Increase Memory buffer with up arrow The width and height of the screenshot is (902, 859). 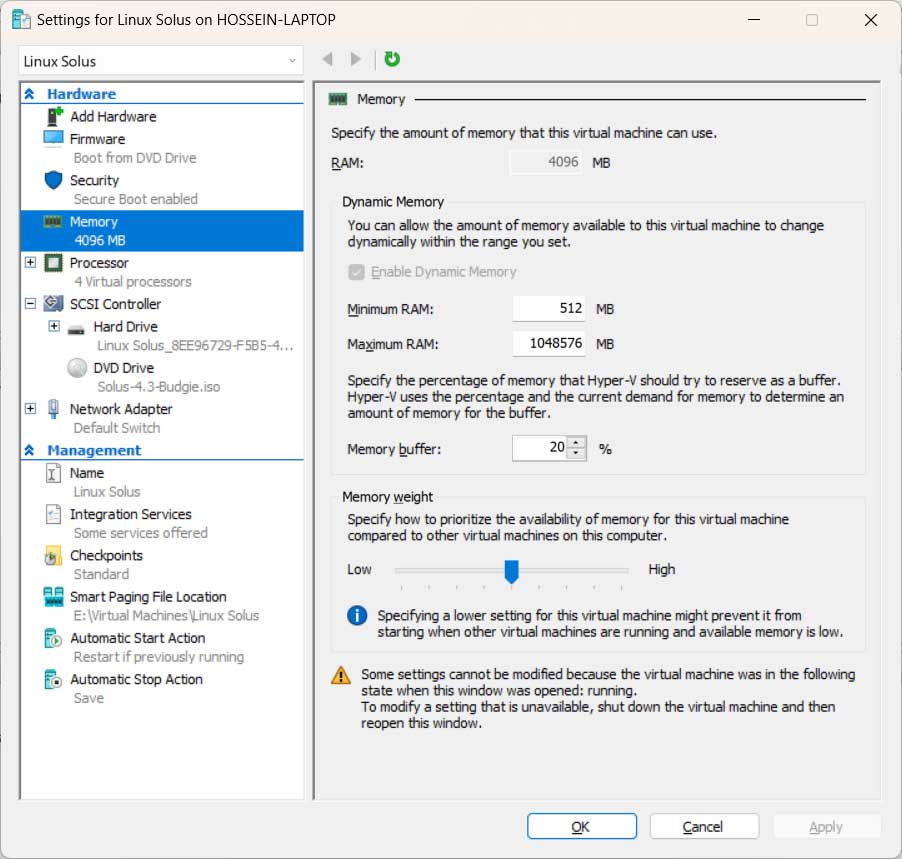(576, 442)
